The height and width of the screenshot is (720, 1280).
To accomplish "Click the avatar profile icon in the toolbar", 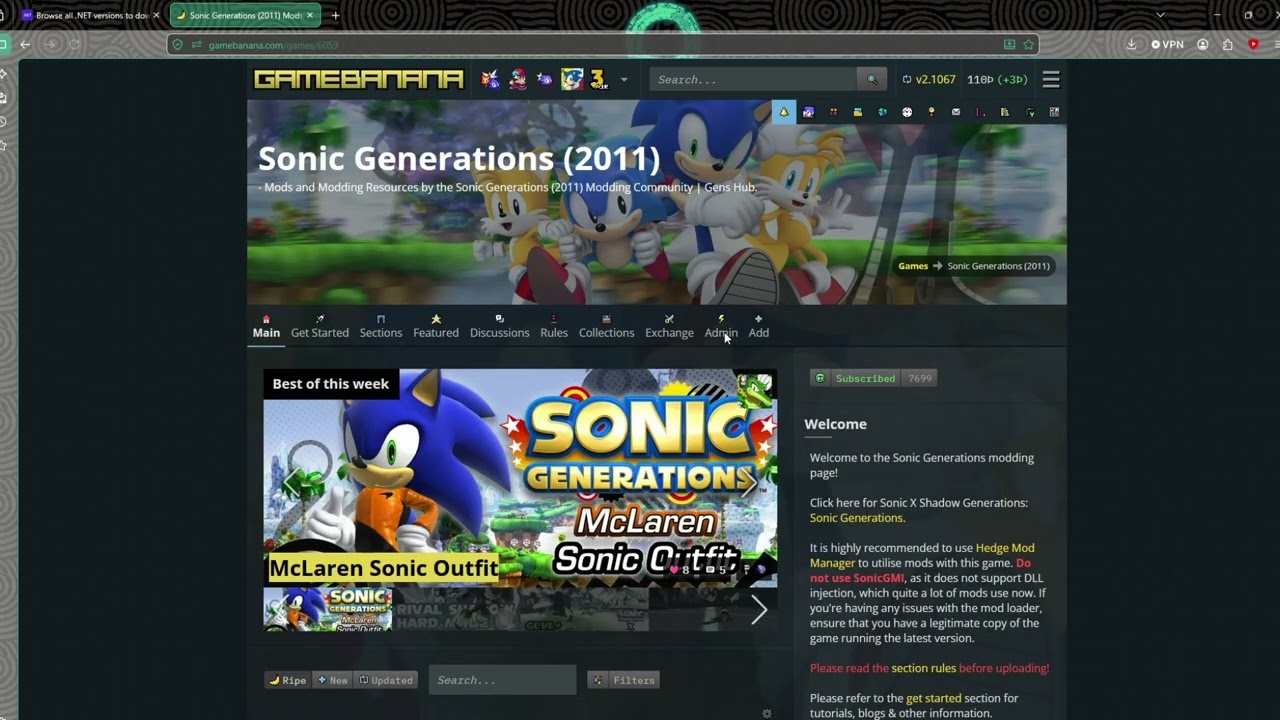I will coord(808,112).
